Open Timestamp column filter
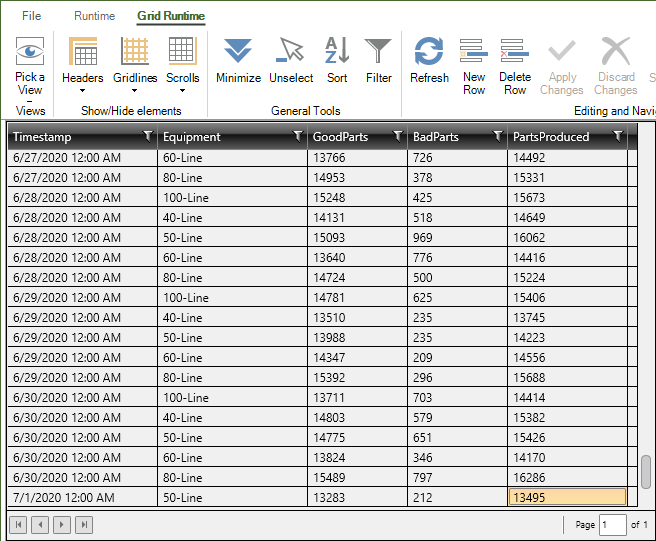This screenshot has width=656, height=541. (x=148, y=136)
